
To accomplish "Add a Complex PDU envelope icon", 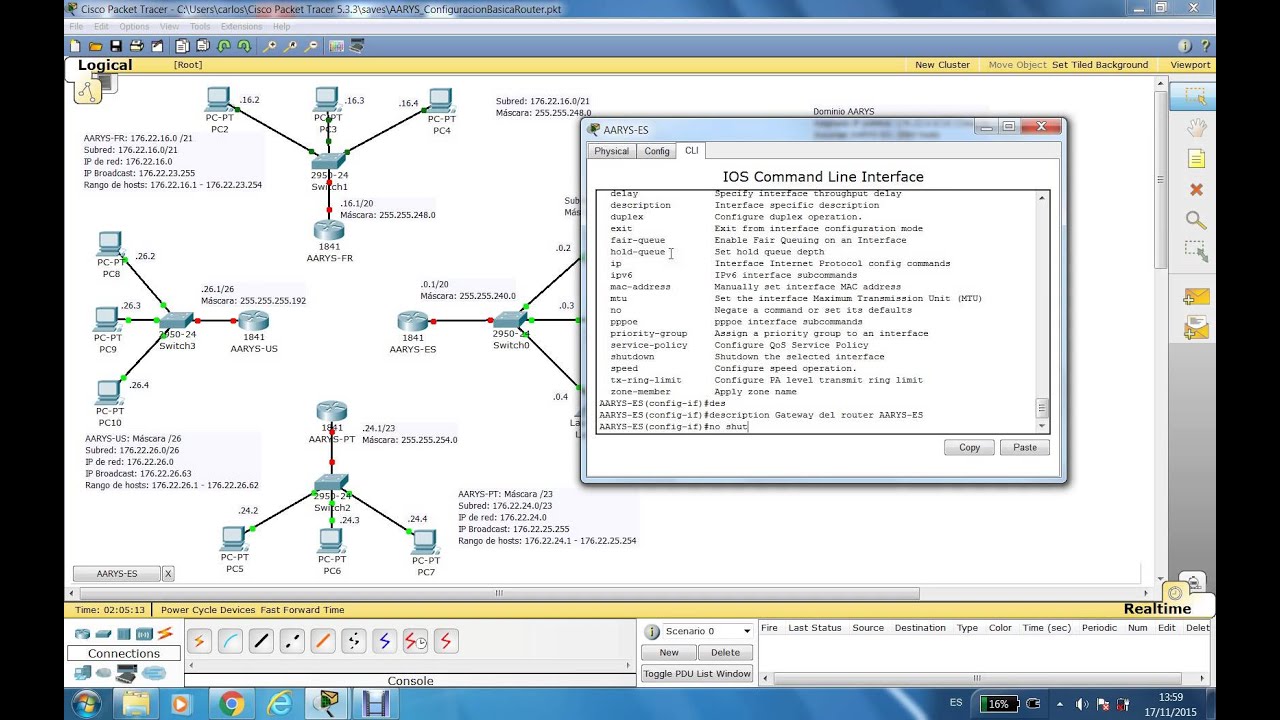I will pyautogui.click(x=1196, y=327).
